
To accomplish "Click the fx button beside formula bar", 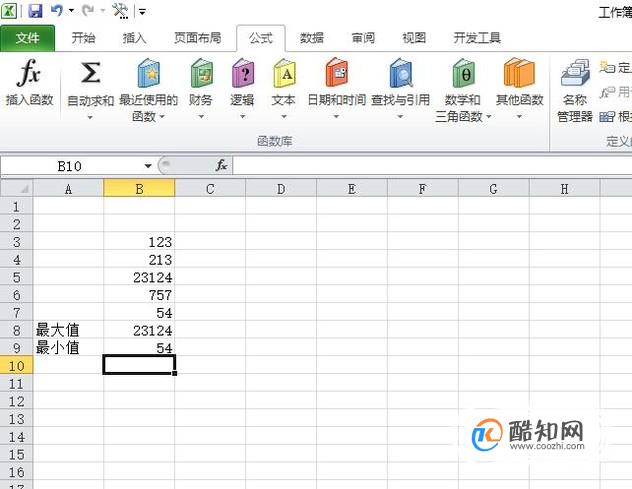I will pyautogui.click(x=221, y=165).
